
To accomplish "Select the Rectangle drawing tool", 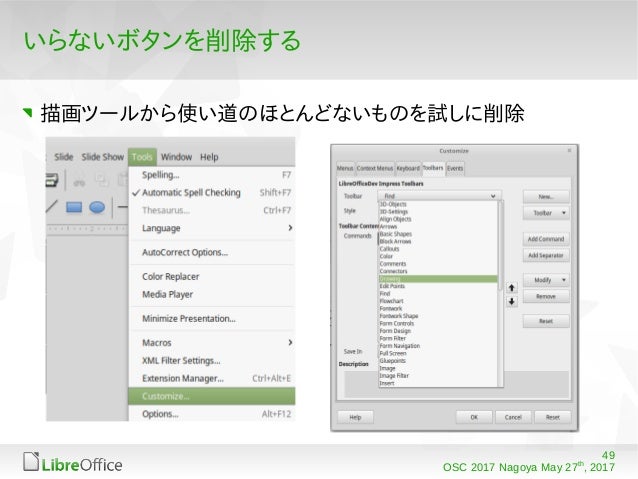I will click(74, 207).
